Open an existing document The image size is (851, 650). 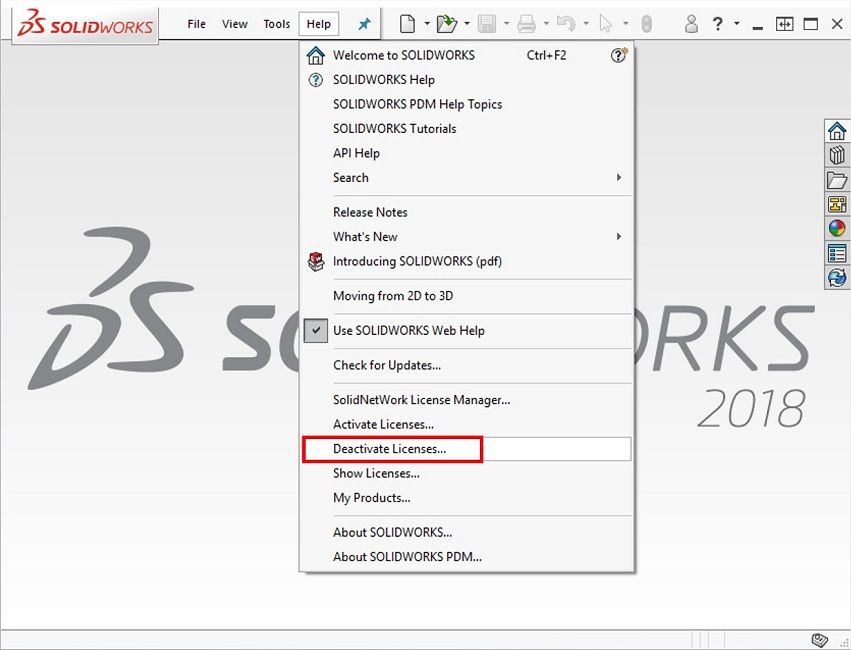(x=446, y=23)
